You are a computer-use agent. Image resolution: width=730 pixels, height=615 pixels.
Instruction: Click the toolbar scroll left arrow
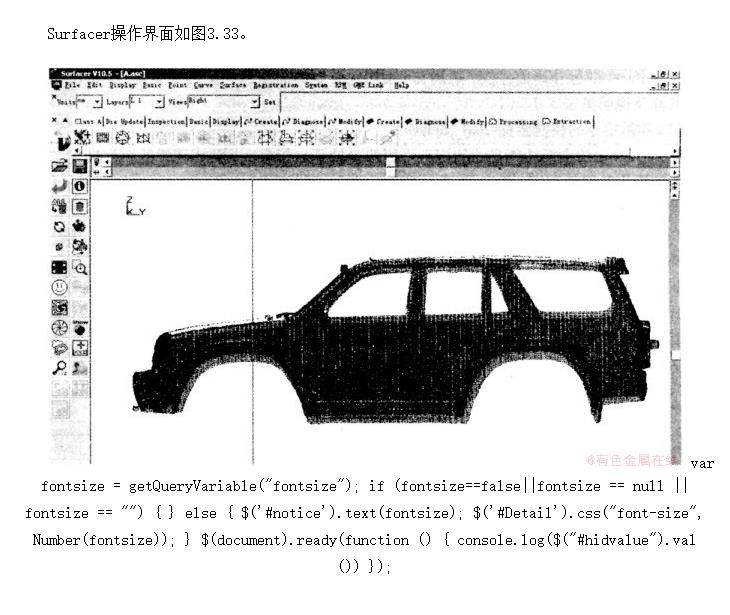click(x=77, y=151)
